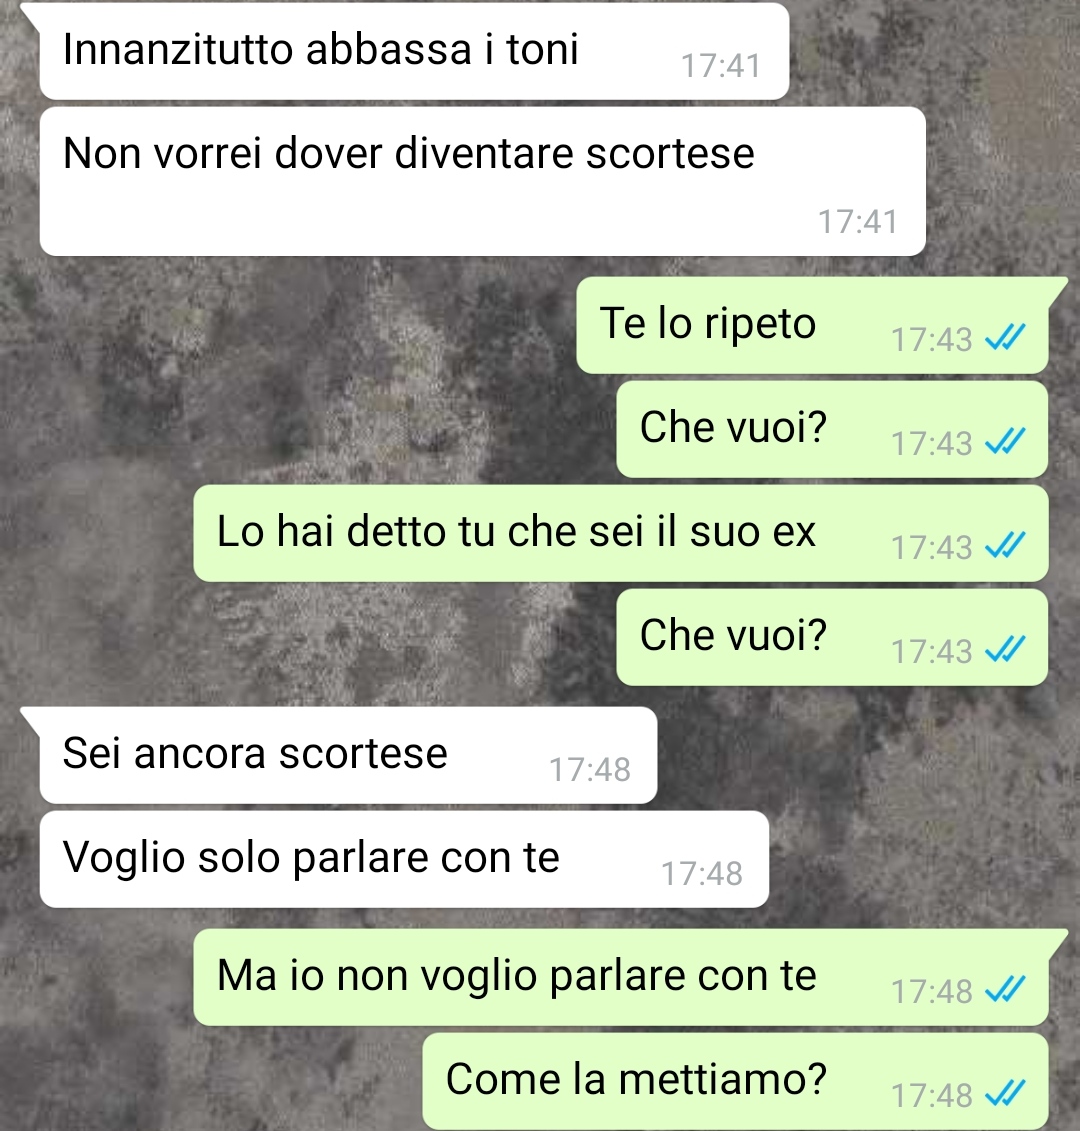
Task: Tap the "Come la mettiamo?" message
Action: pos(735,1081)
